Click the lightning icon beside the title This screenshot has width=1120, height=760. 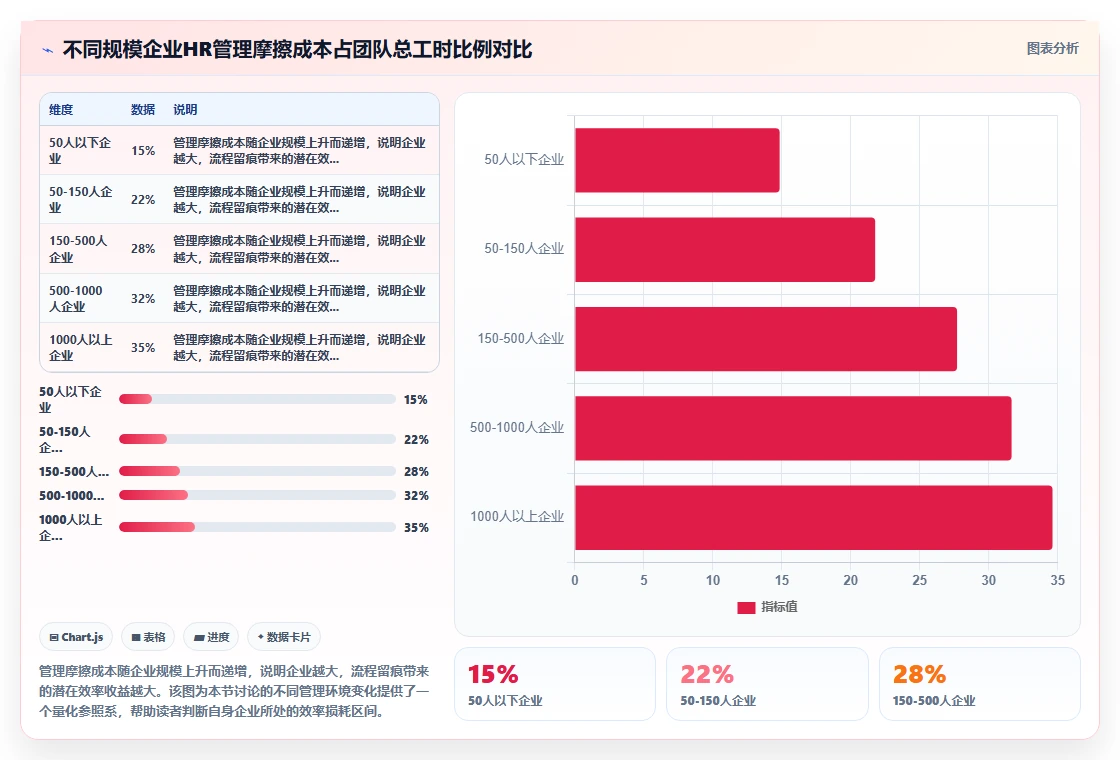pyautogui.click(x=48, y=50)
